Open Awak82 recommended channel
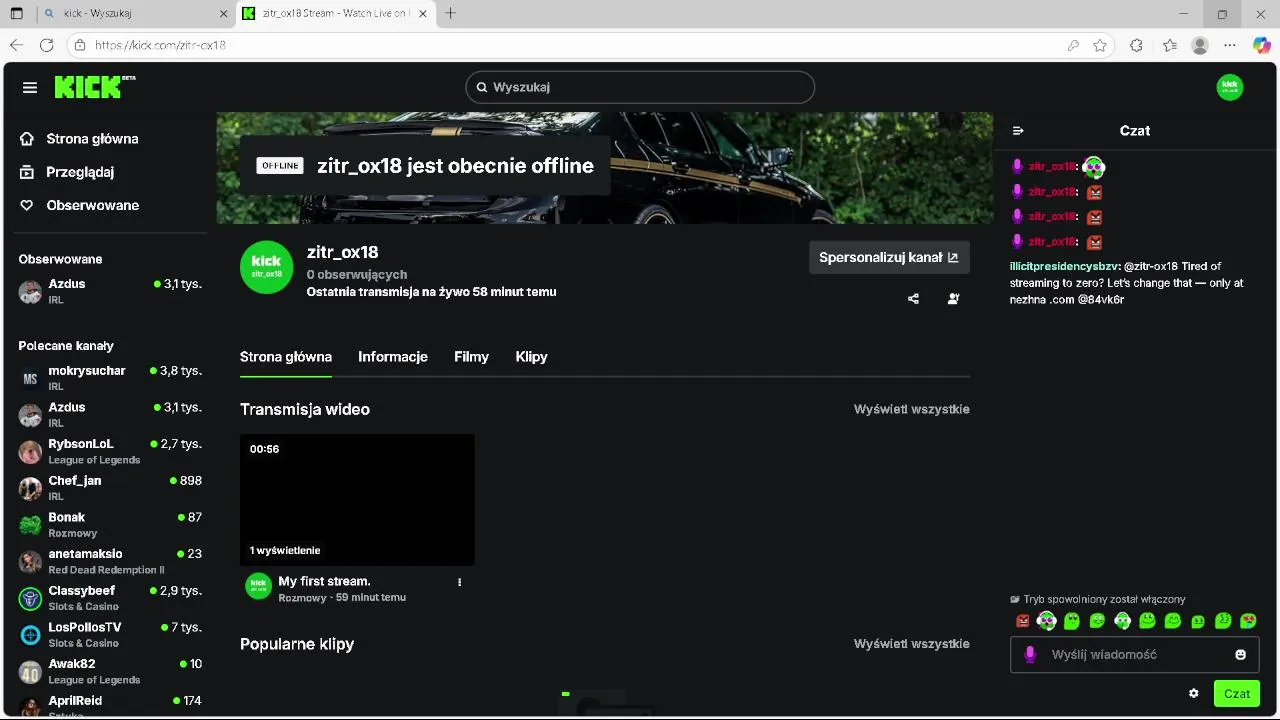Viewport: 1280px width, 720px height. [110, 671]
